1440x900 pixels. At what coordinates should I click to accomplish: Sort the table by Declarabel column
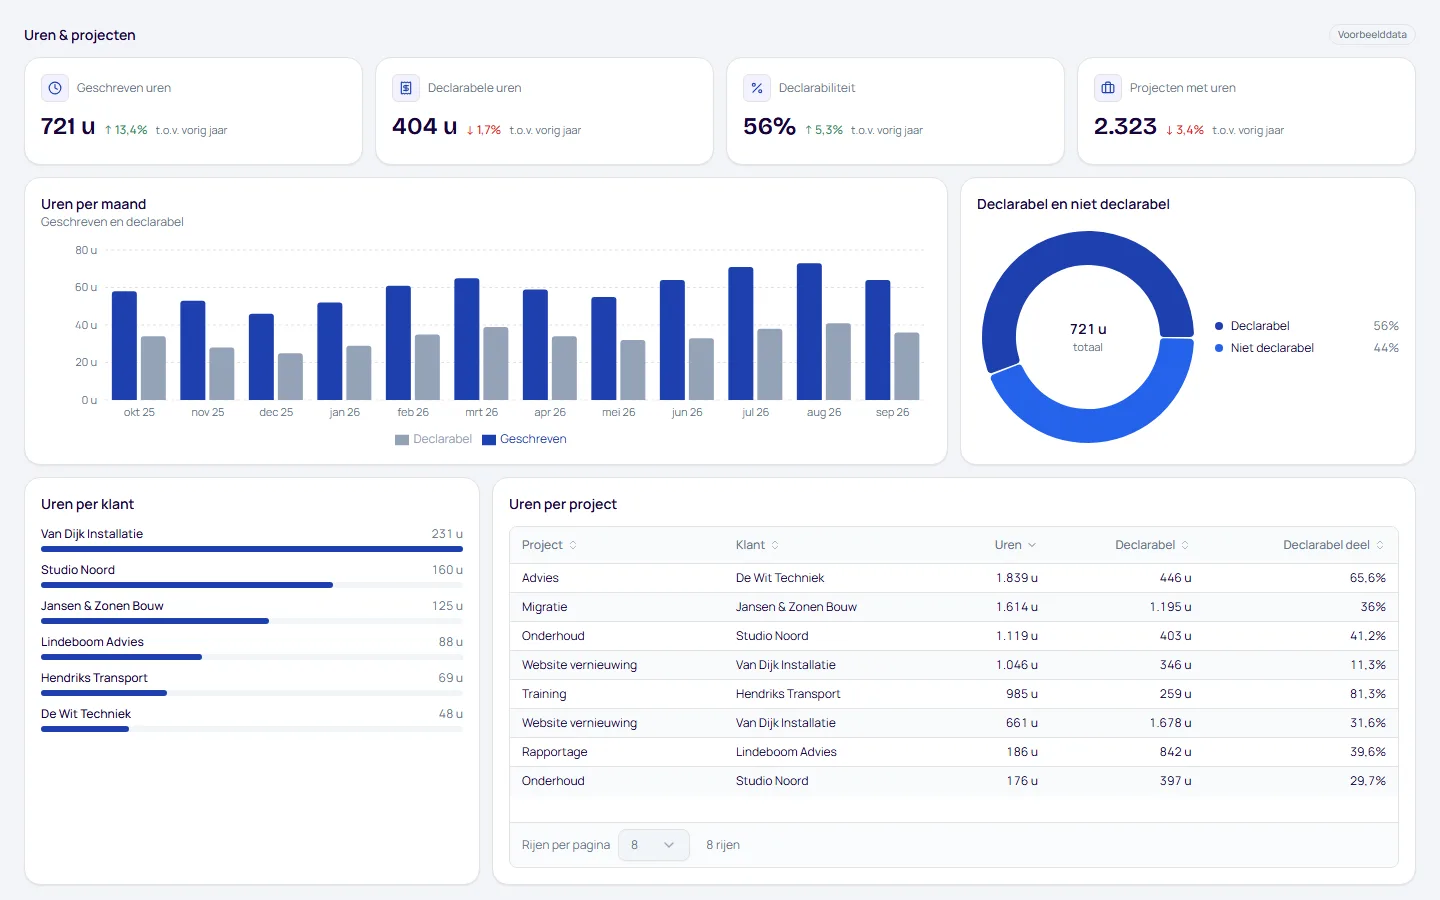[1152, 545]
